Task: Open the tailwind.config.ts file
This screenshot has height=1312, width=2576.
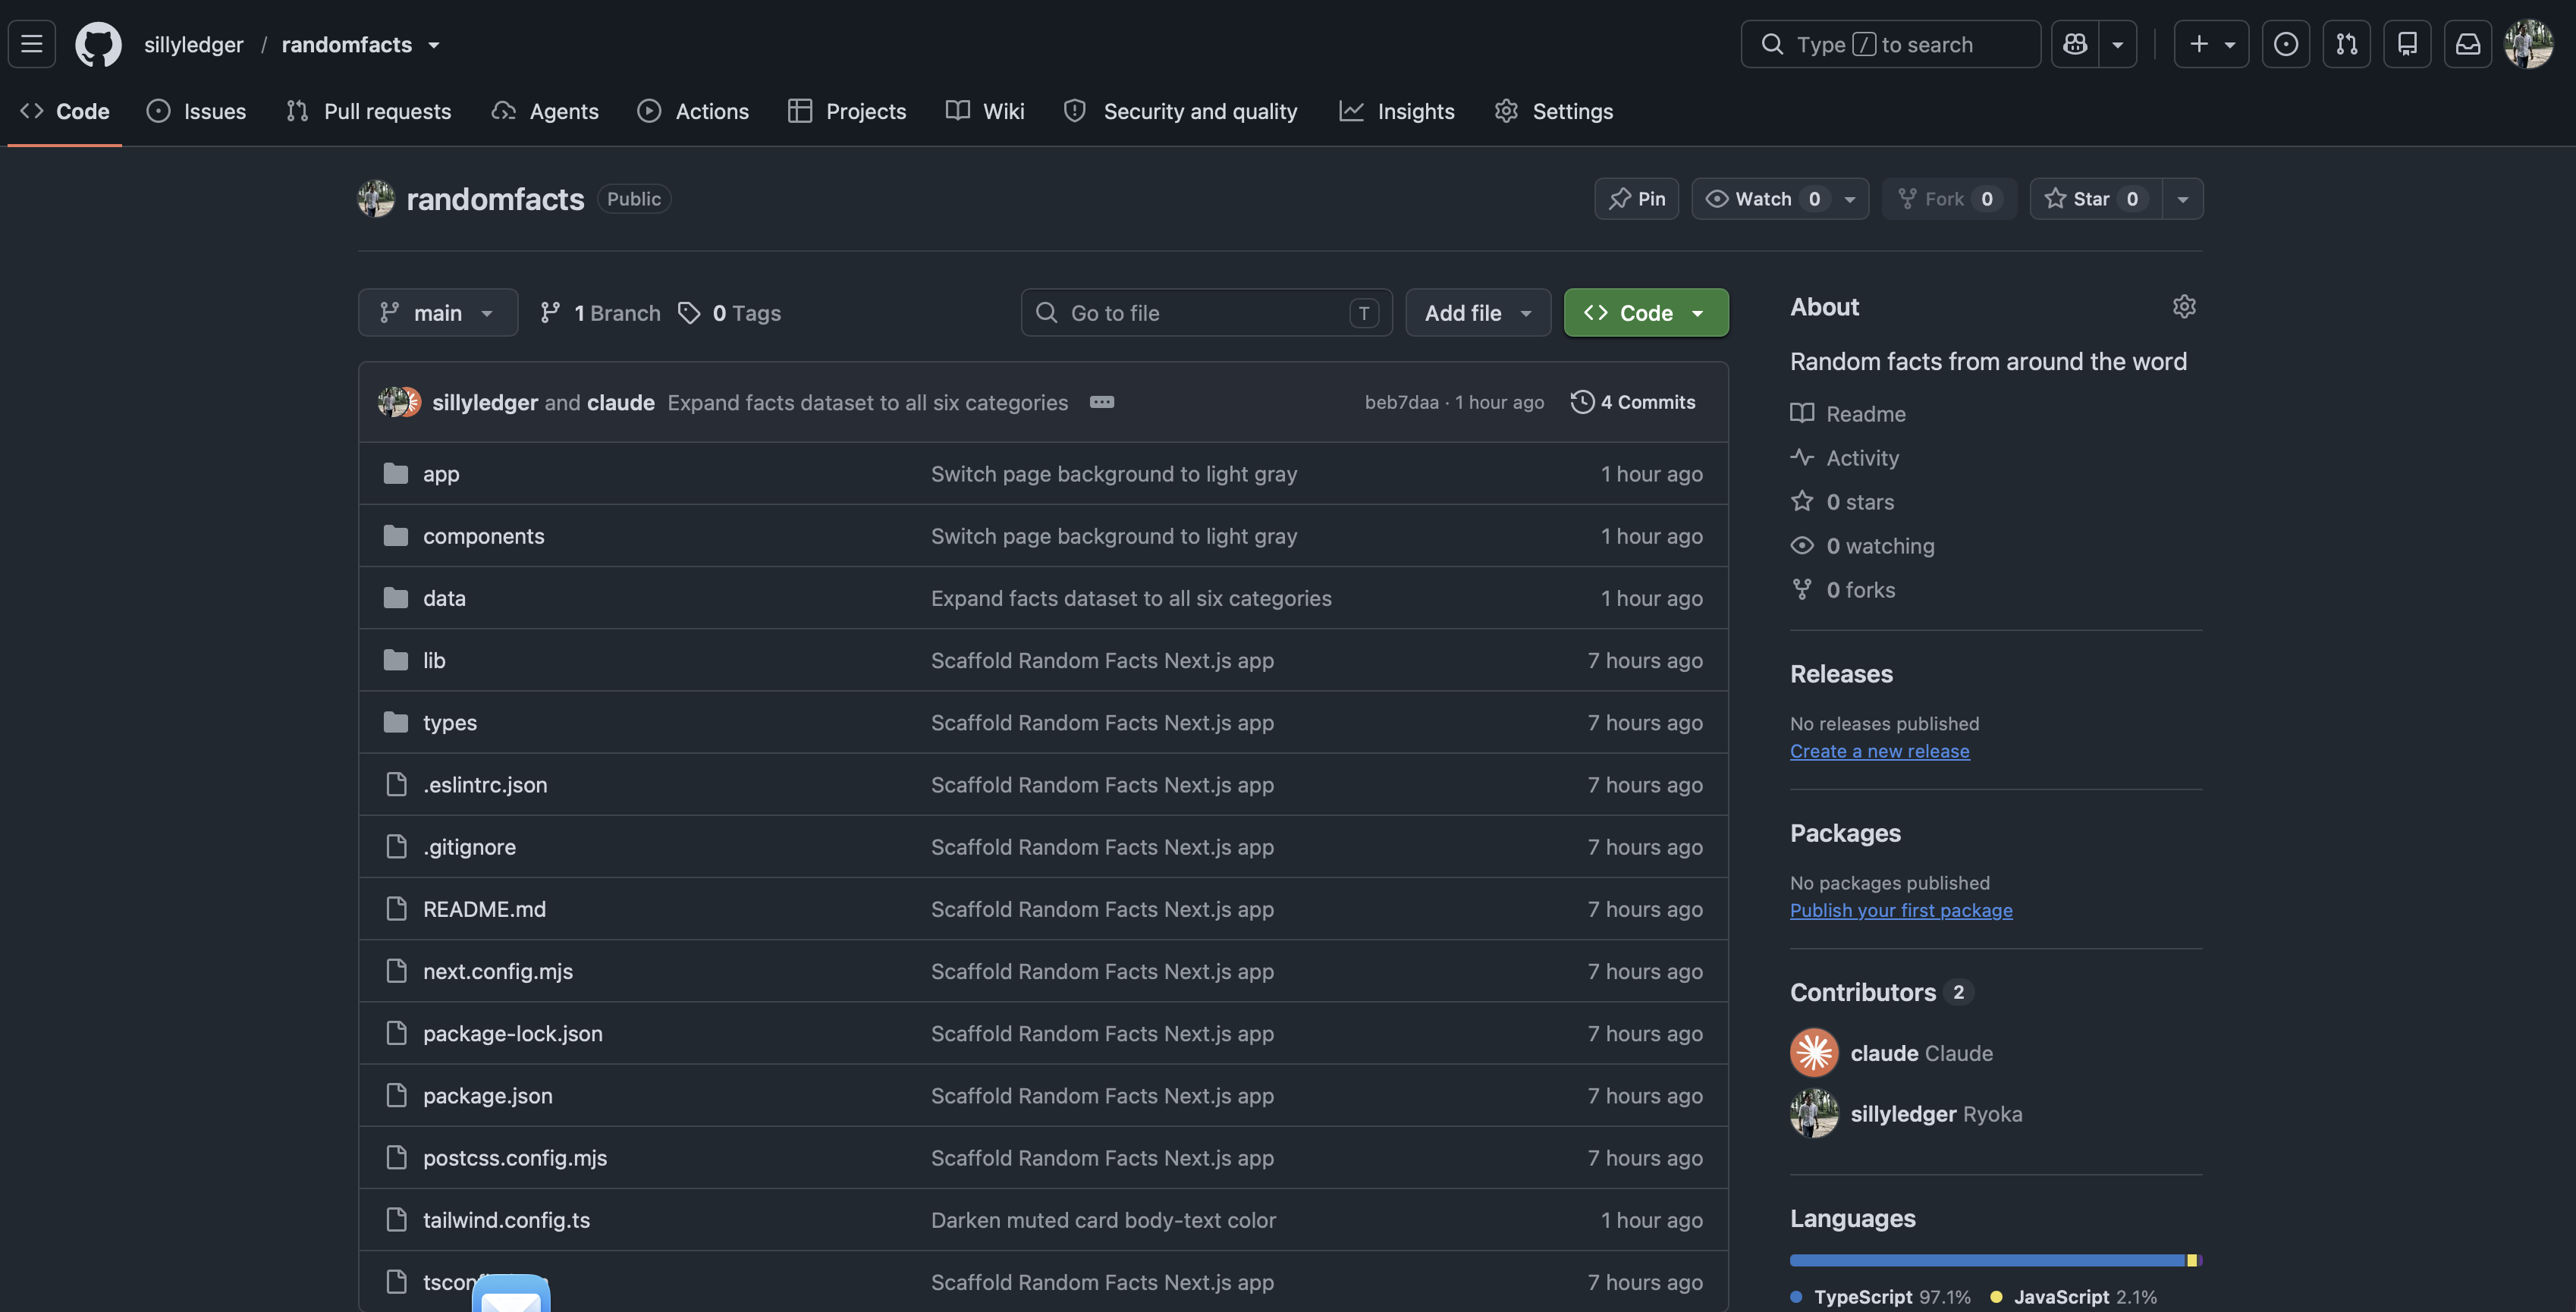Action: click(506, 1220)
